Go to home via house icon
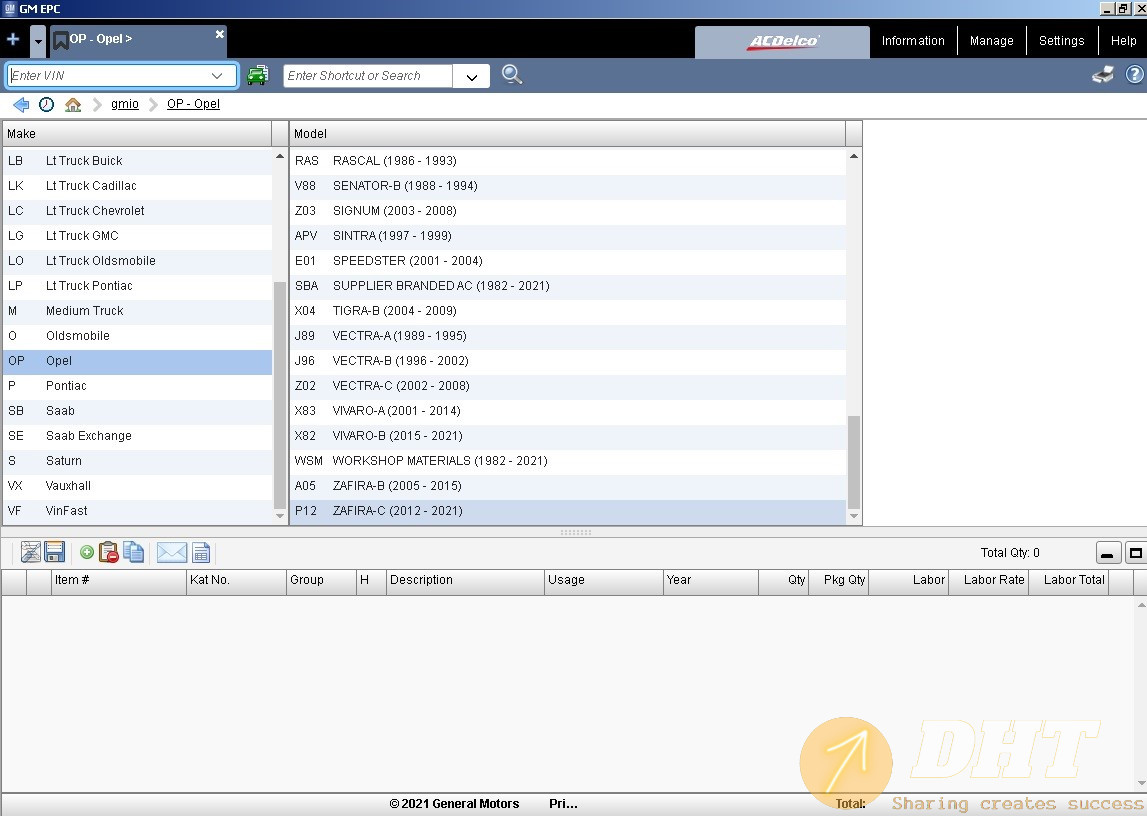This screenshot has width=1147, height=816. coord(73,104)
